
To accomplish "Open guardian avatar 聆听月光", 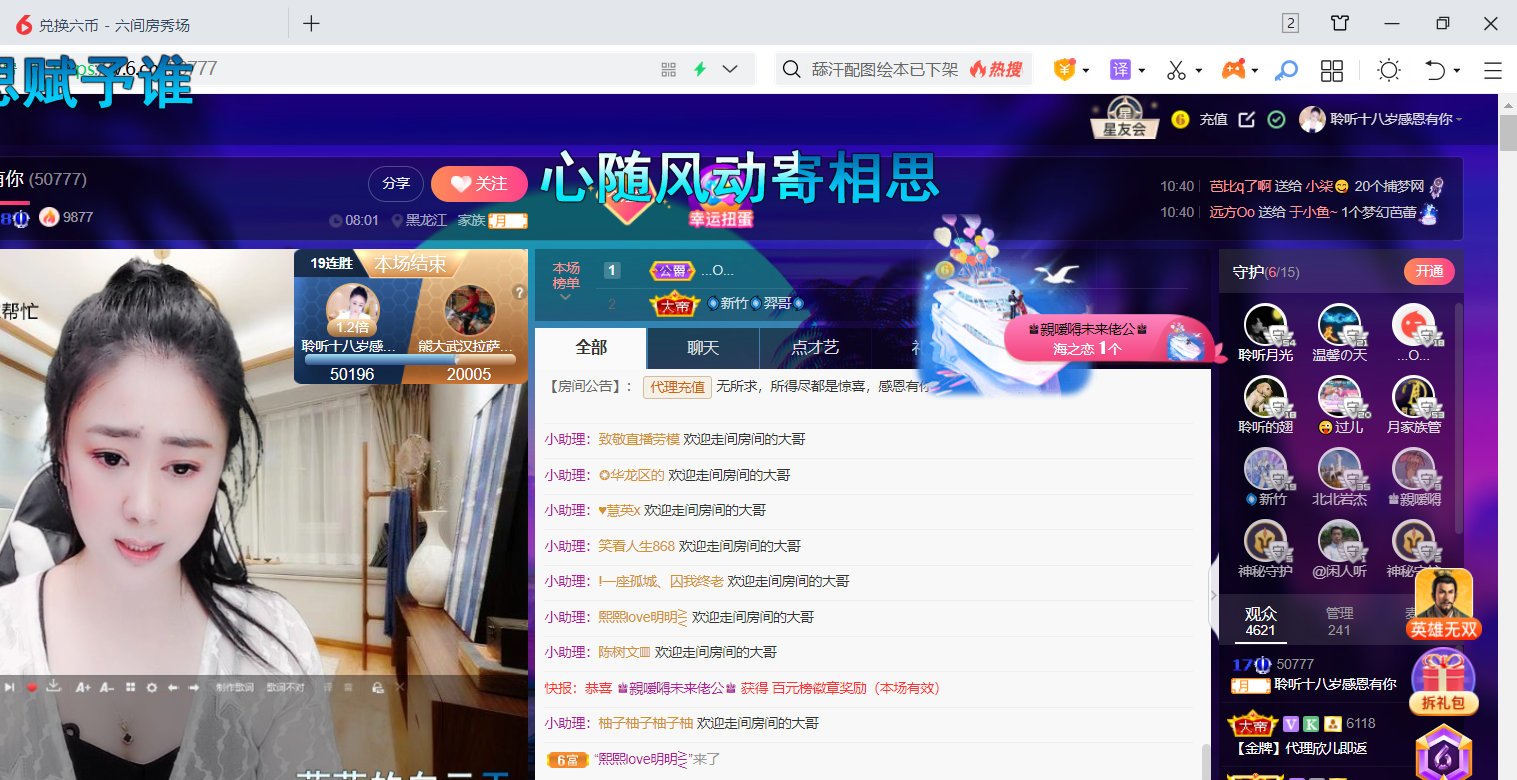I will [x=1265, y=325].
